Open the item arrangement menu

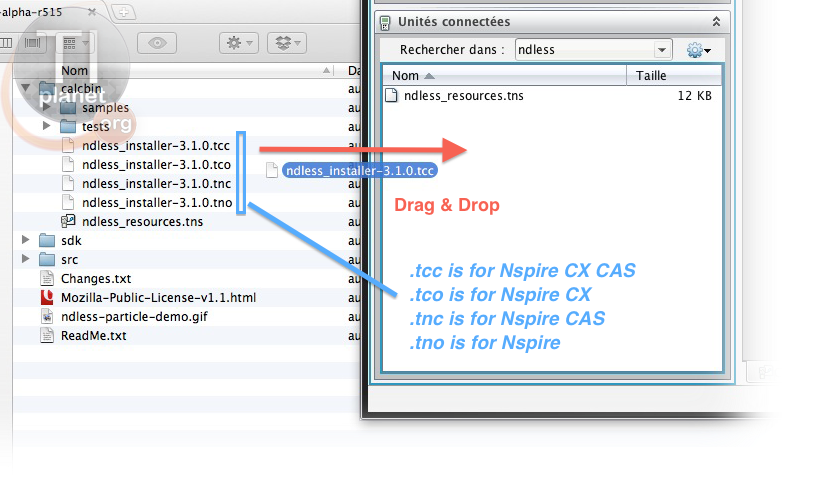[x=75, y=43]
